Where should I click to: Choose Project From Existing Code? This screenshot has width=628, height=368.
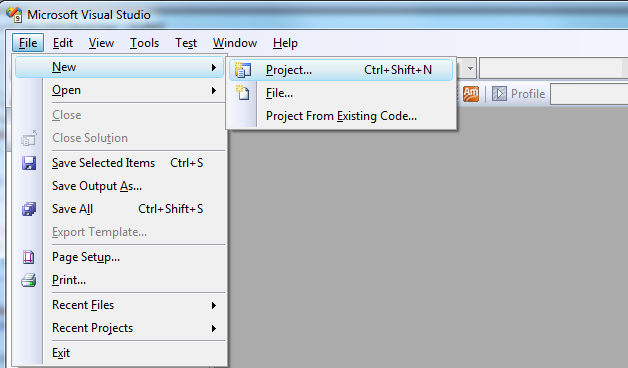coord(341,116)
